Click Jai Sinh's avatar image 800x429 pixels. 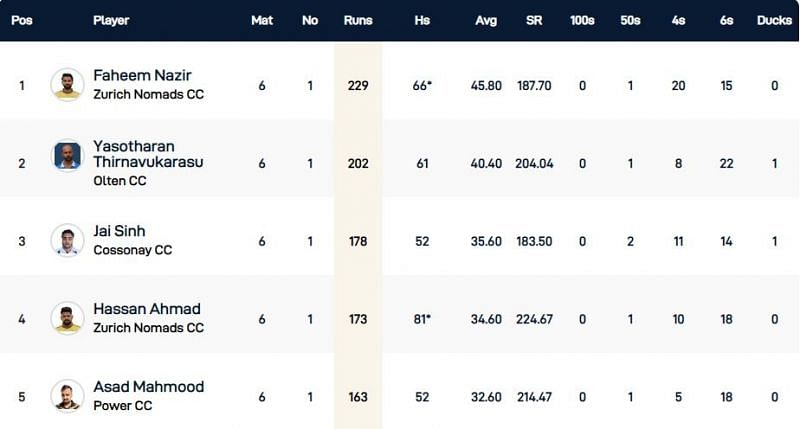pyautogui.click(x=67, y=241)
